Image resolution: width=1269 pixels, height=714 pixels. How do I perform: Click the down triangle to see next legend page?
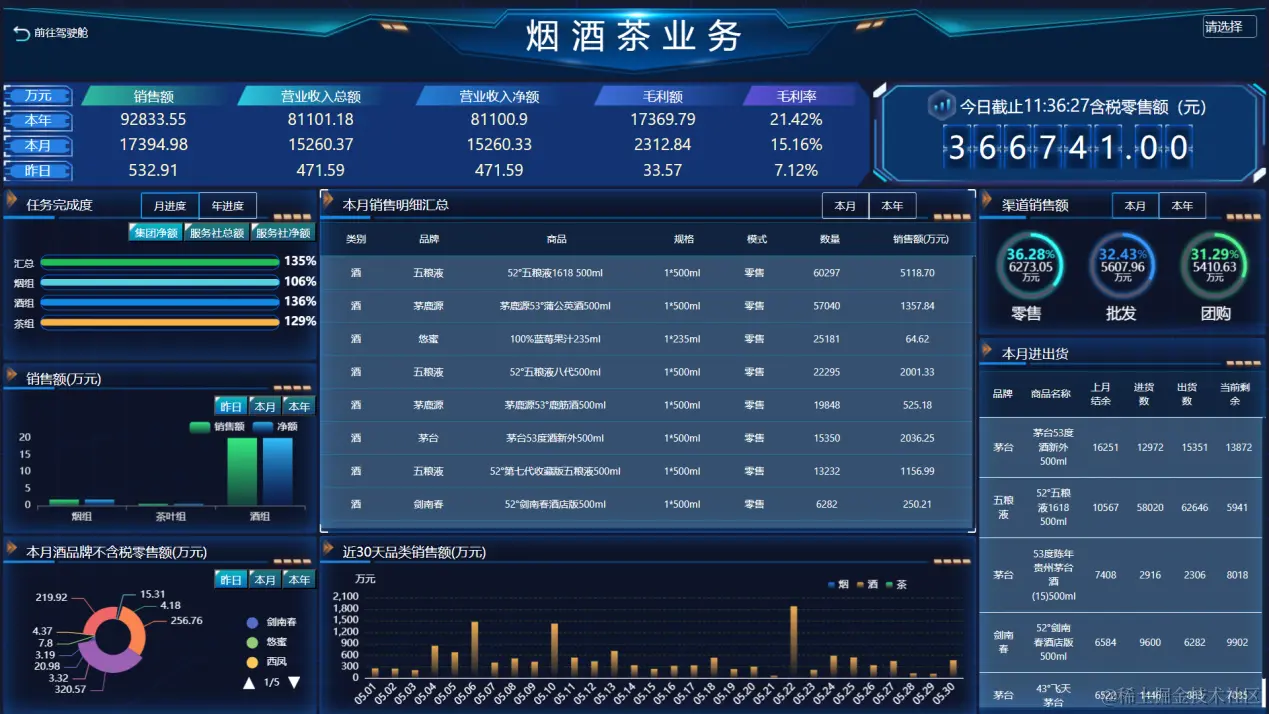point(293,682)
